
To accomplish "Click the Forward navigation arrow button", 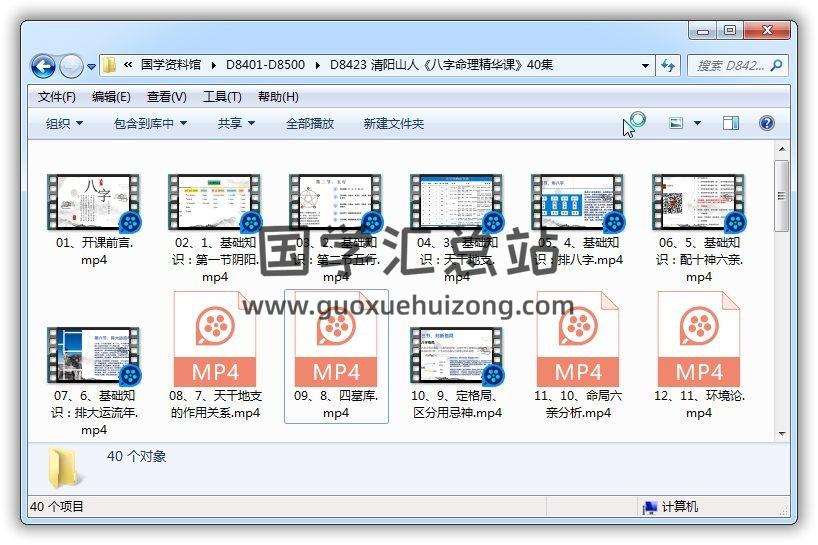I will click(71, 66).
